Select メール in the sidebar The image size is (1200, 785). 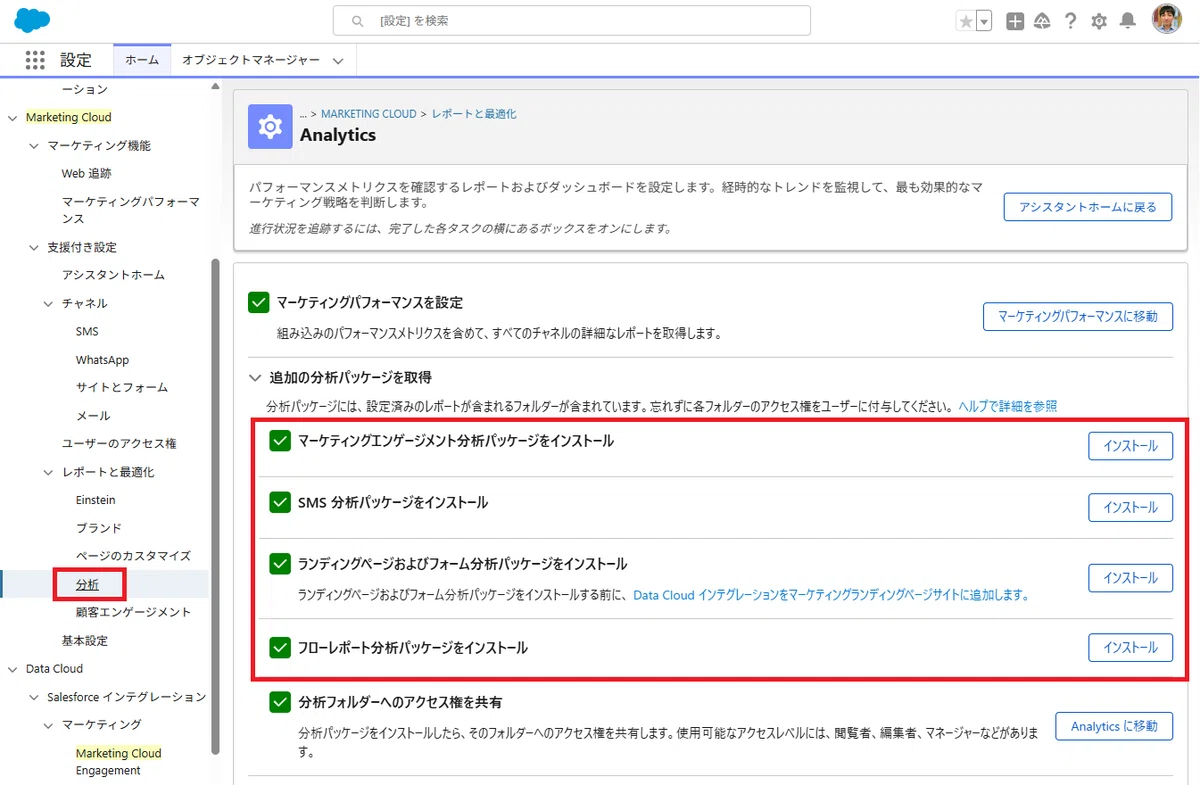[x=93, y=416]
